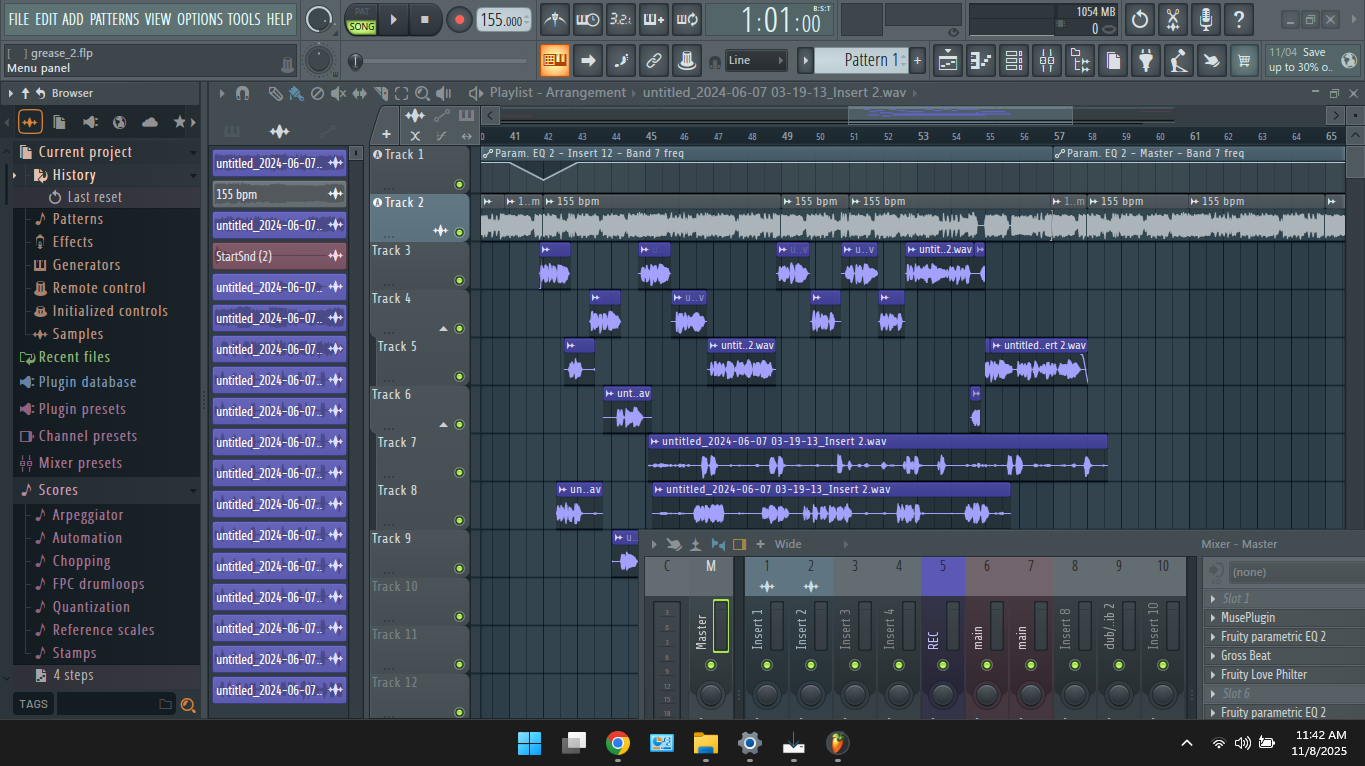1365x766 pixels.
Task: Select StartSnd (2) in the picker
Action: [x=280, y=256]
